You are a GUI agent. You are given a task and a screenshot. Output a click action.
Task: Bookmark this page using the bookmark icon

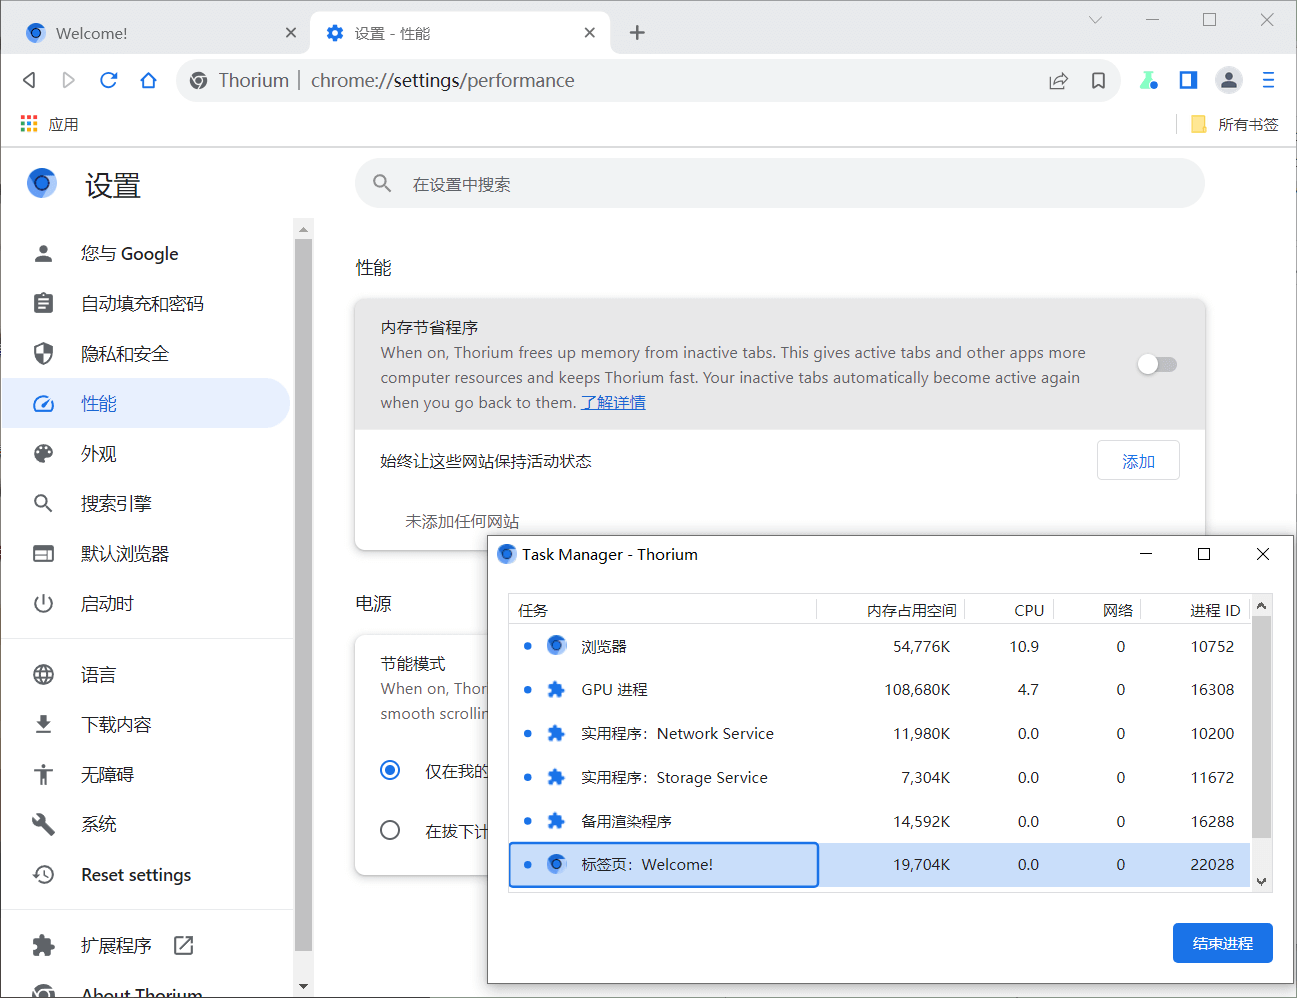tap(1098, 81)
